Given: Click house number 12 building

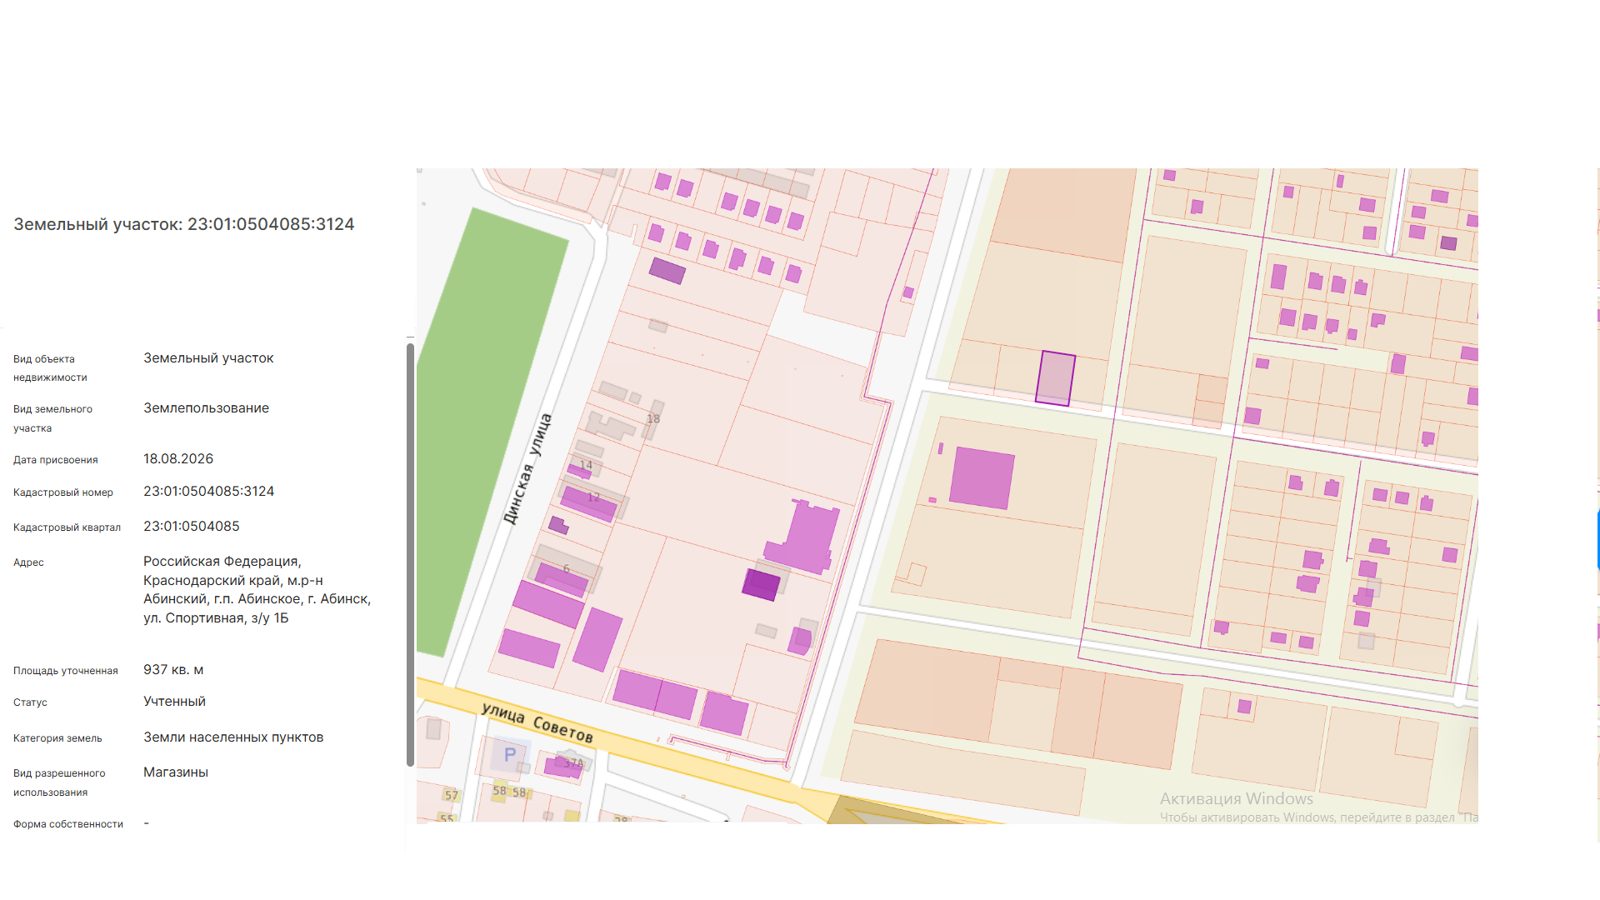Looking at the screenshot, I should [590, 503].
